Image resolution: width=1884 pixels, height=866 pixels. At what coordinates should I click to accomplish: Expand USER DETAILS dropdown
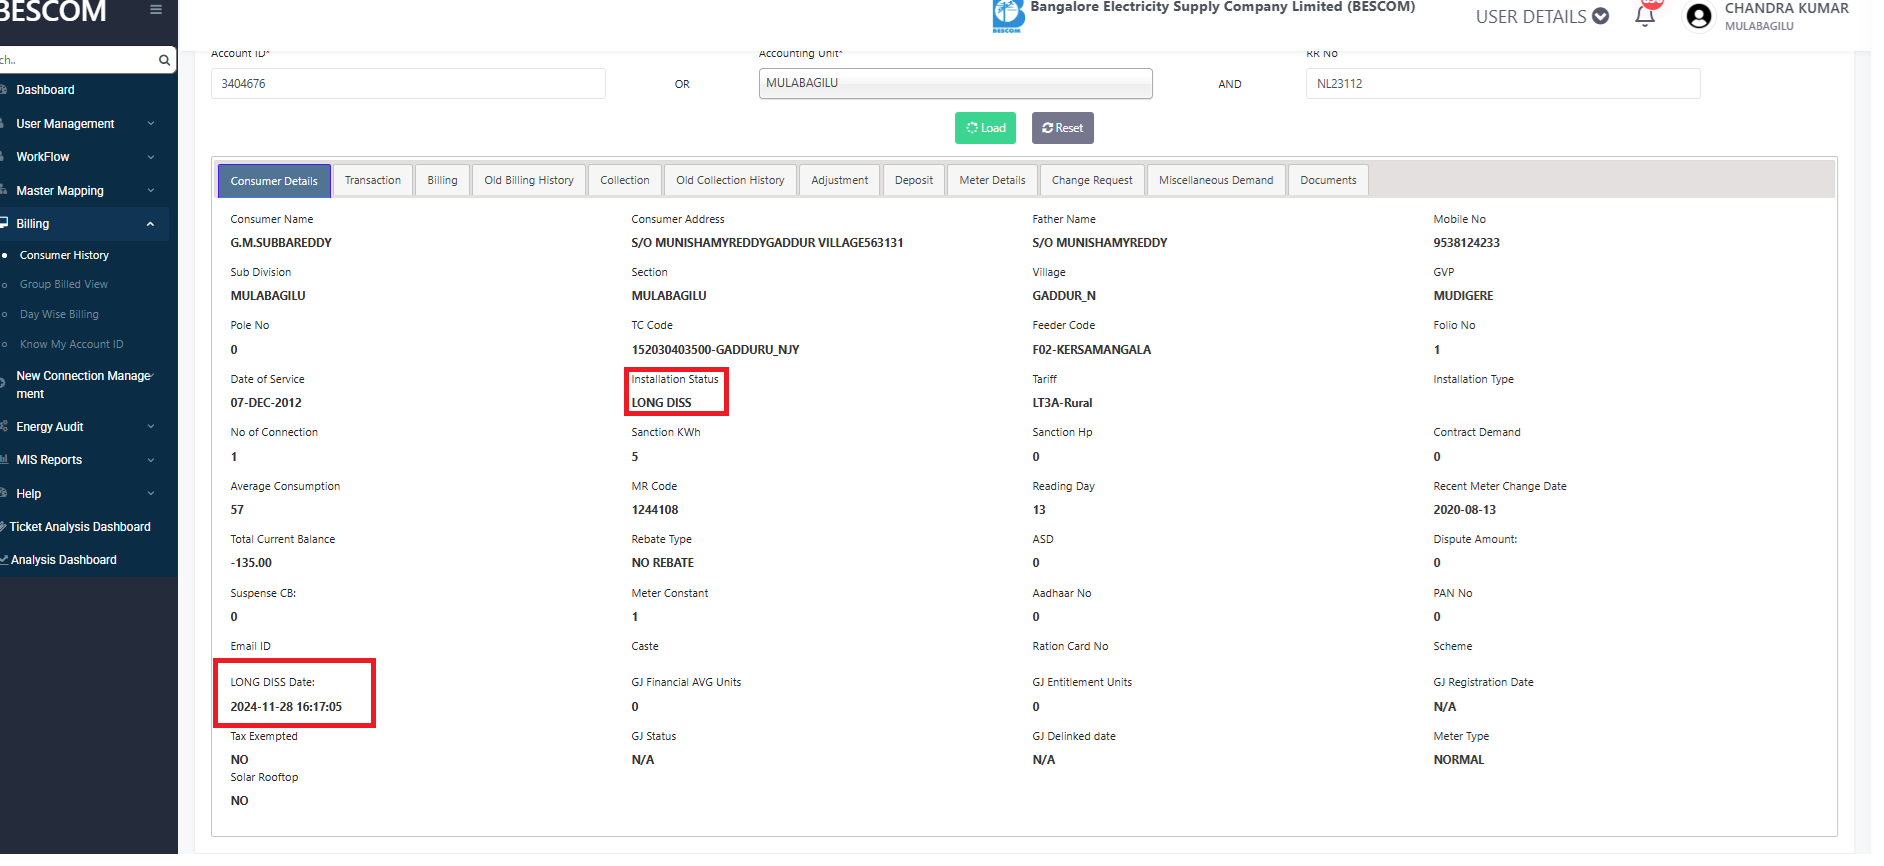(x=1542, y=17)
